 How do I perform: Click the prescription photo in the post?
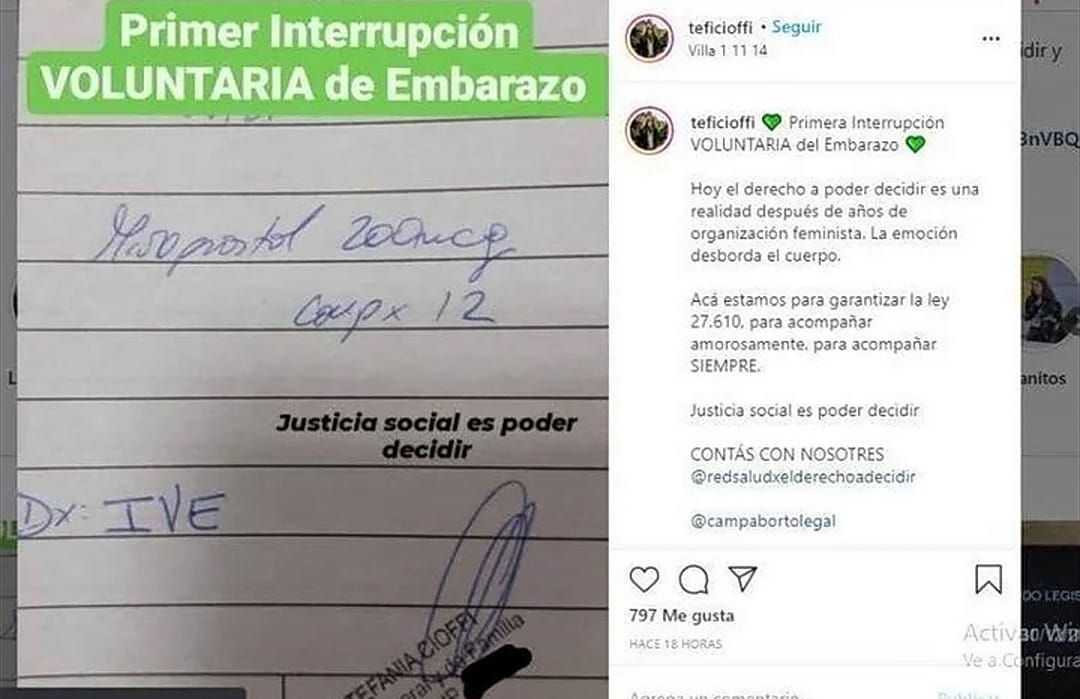click(x=313, y=350)
